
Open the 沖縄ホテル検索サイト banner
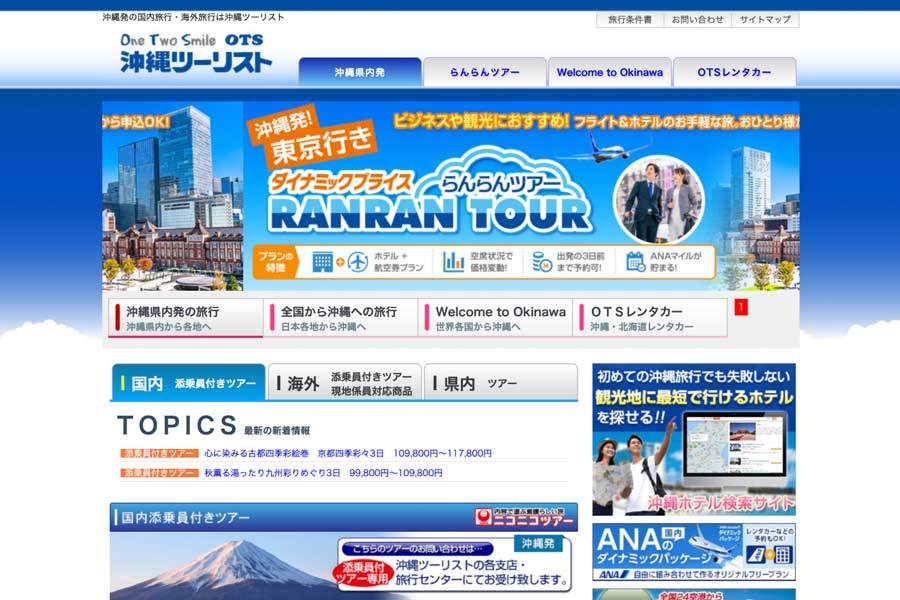(x=694, y=439)
